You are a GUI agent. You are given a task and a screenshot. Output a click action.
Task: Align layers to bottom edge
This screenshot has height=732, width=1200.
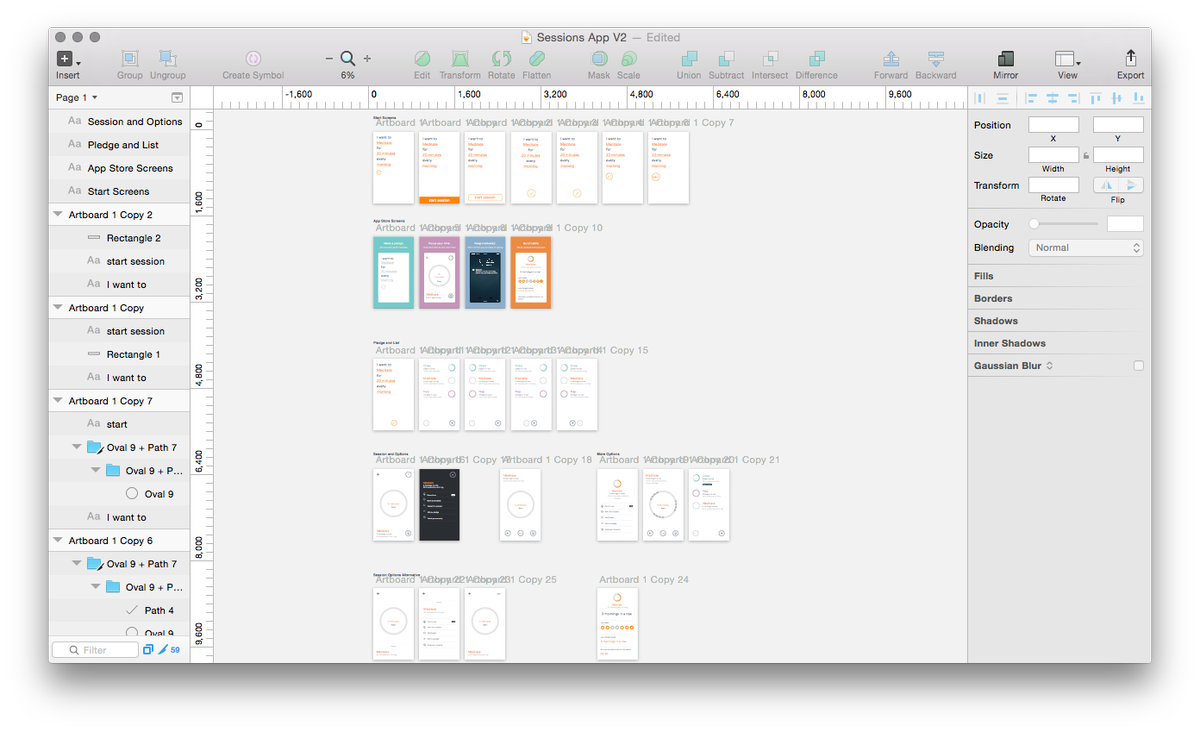pyautogui.click(x=1138, y=98)
